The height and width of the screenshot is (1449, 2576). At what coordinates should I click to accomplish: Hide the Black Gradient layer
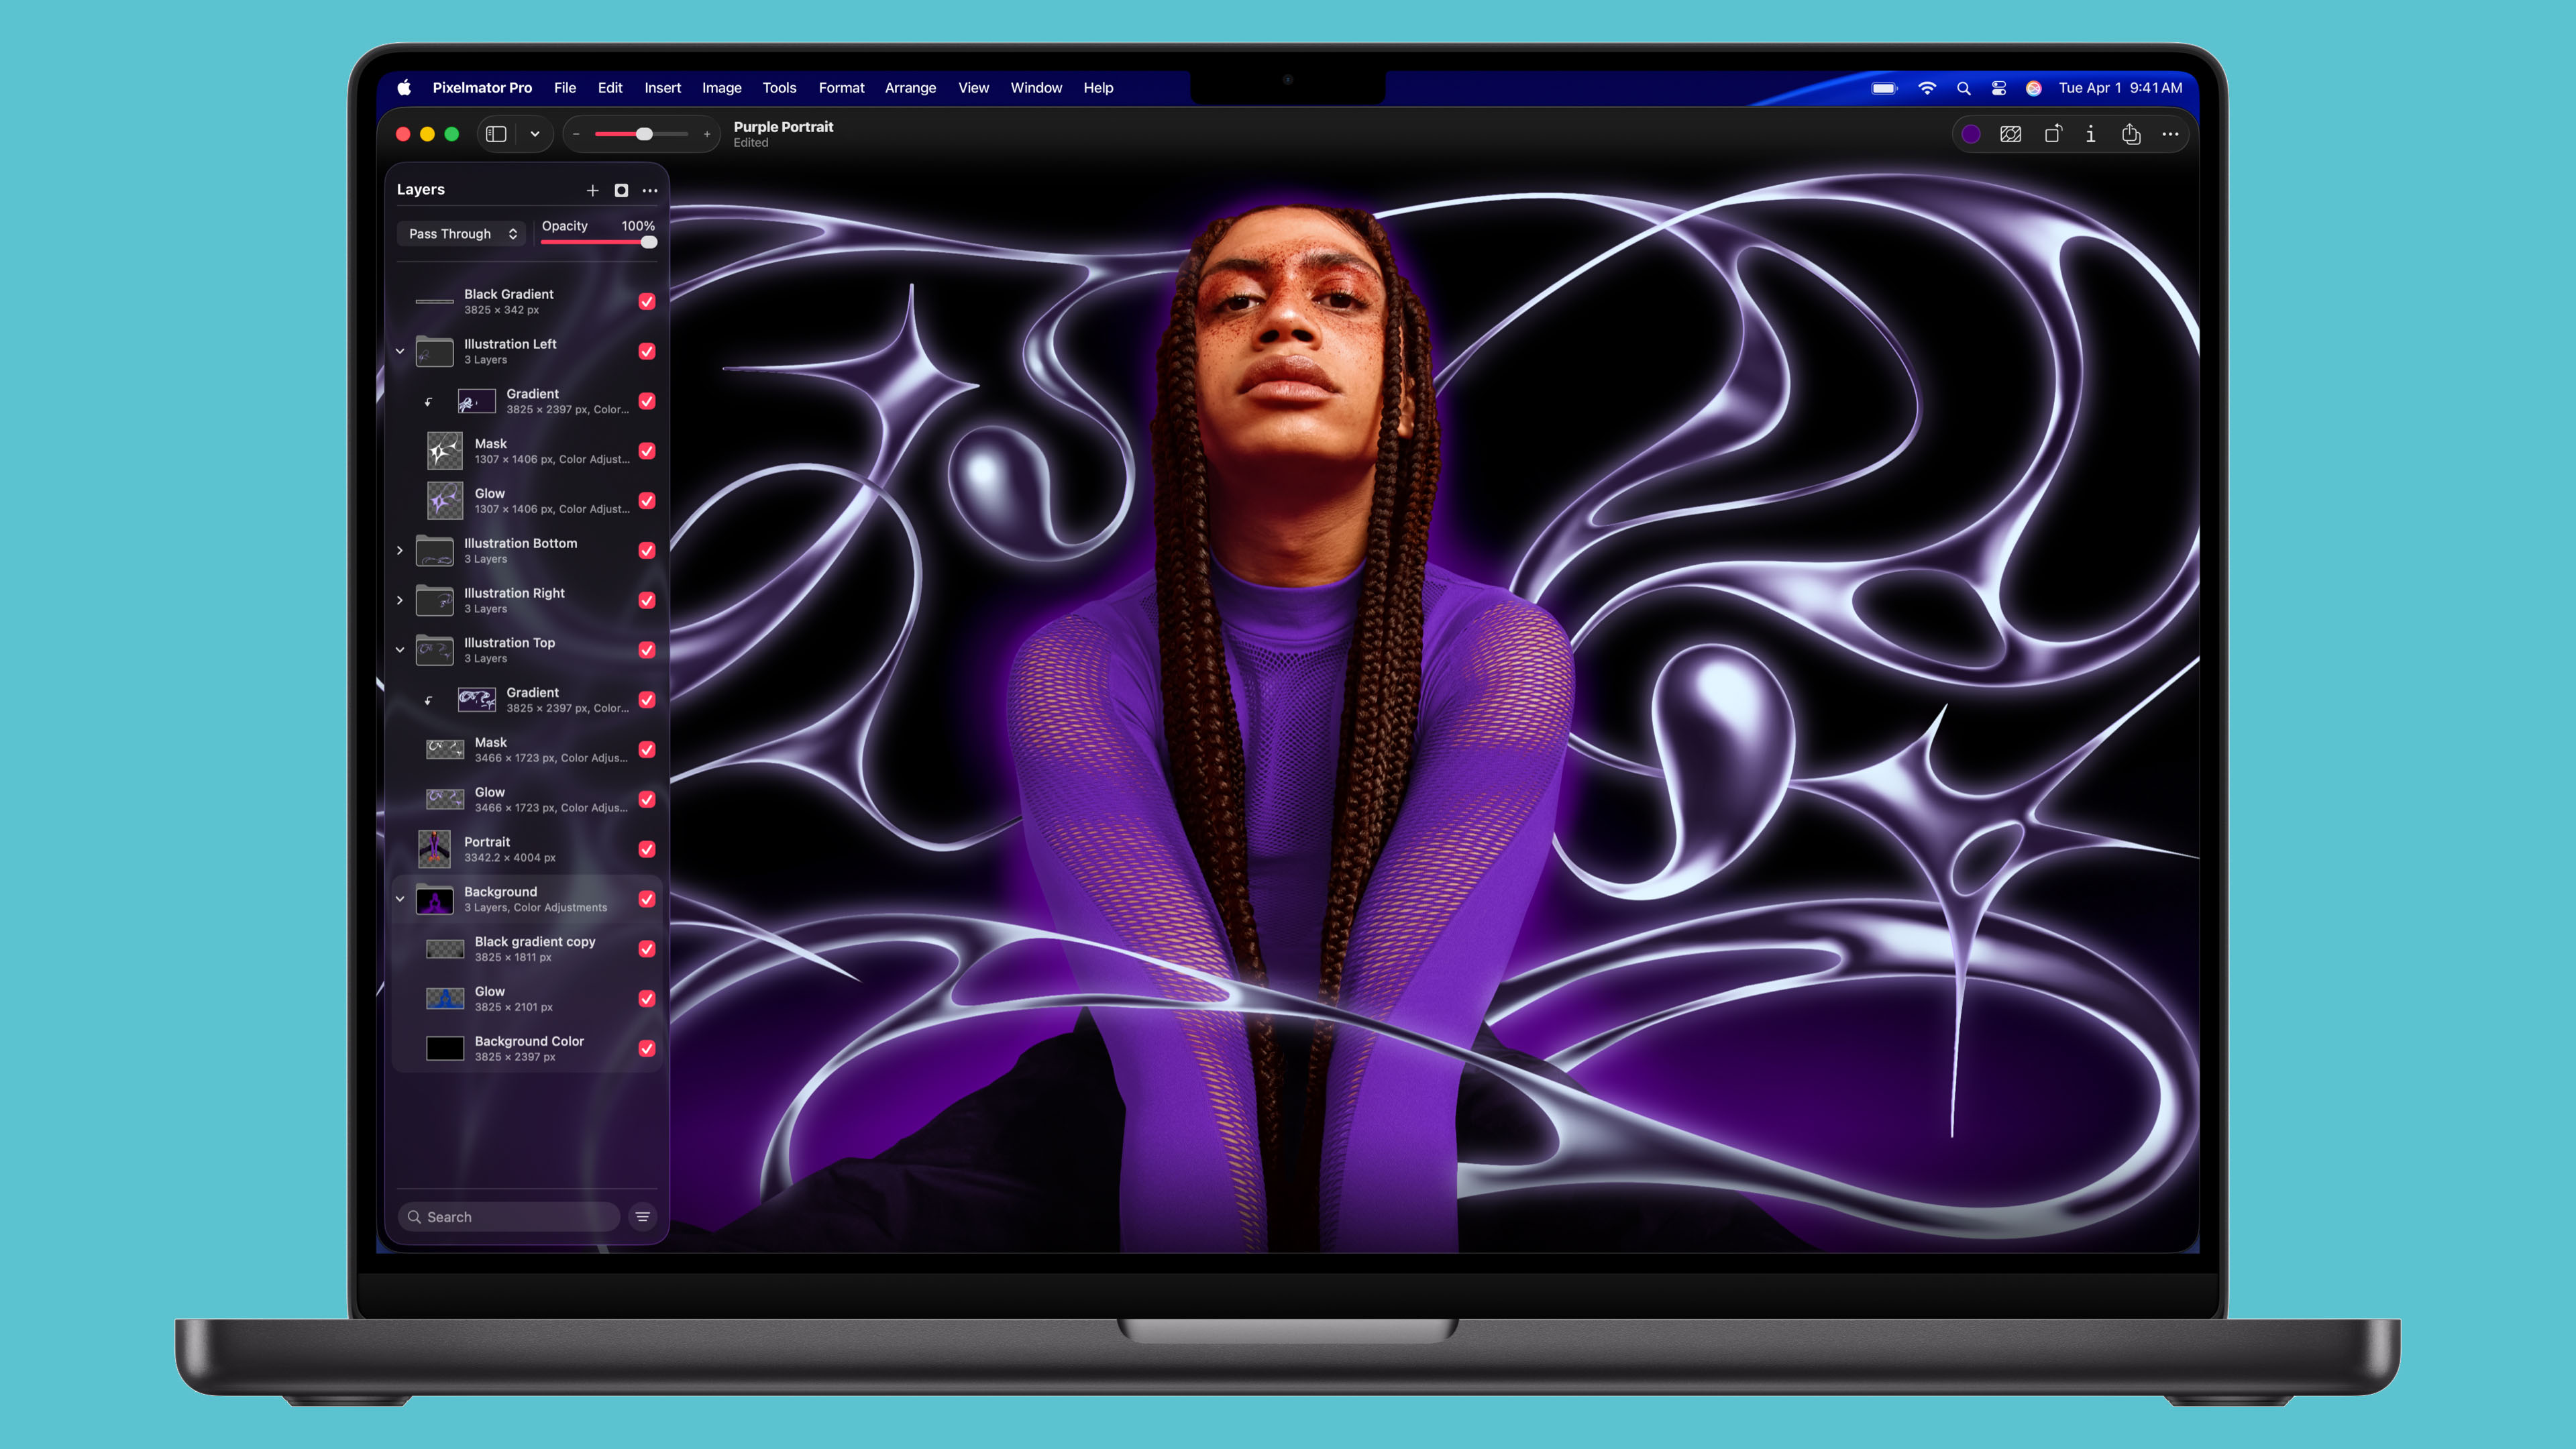point(647,301)
